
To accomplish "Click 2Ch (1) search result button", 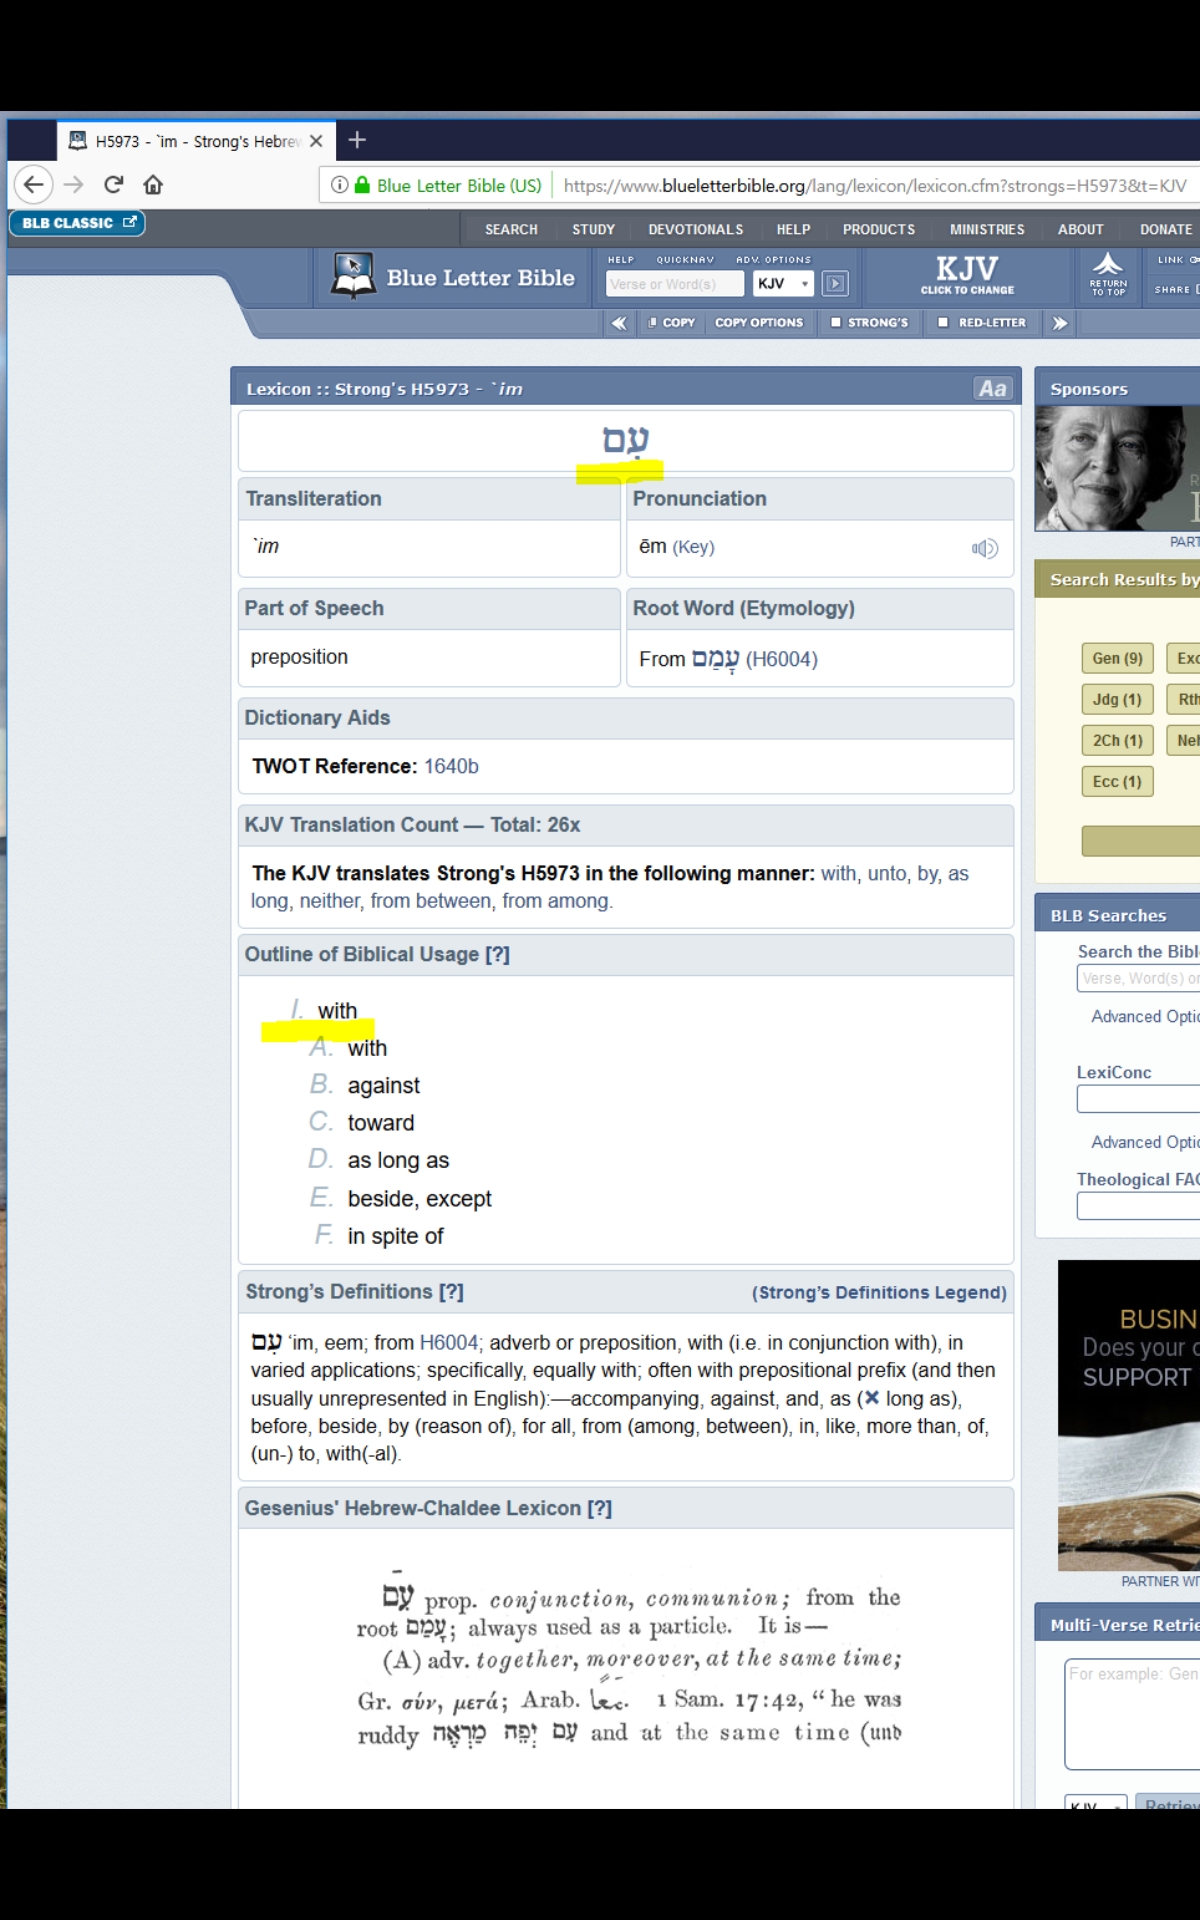I will tap(1117, 740).
